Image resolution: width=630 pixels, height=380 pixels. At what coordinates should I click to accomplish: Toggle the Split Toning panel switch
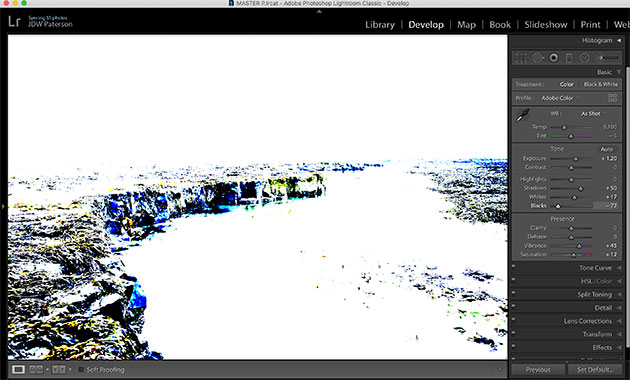click(x=513, y=292)
